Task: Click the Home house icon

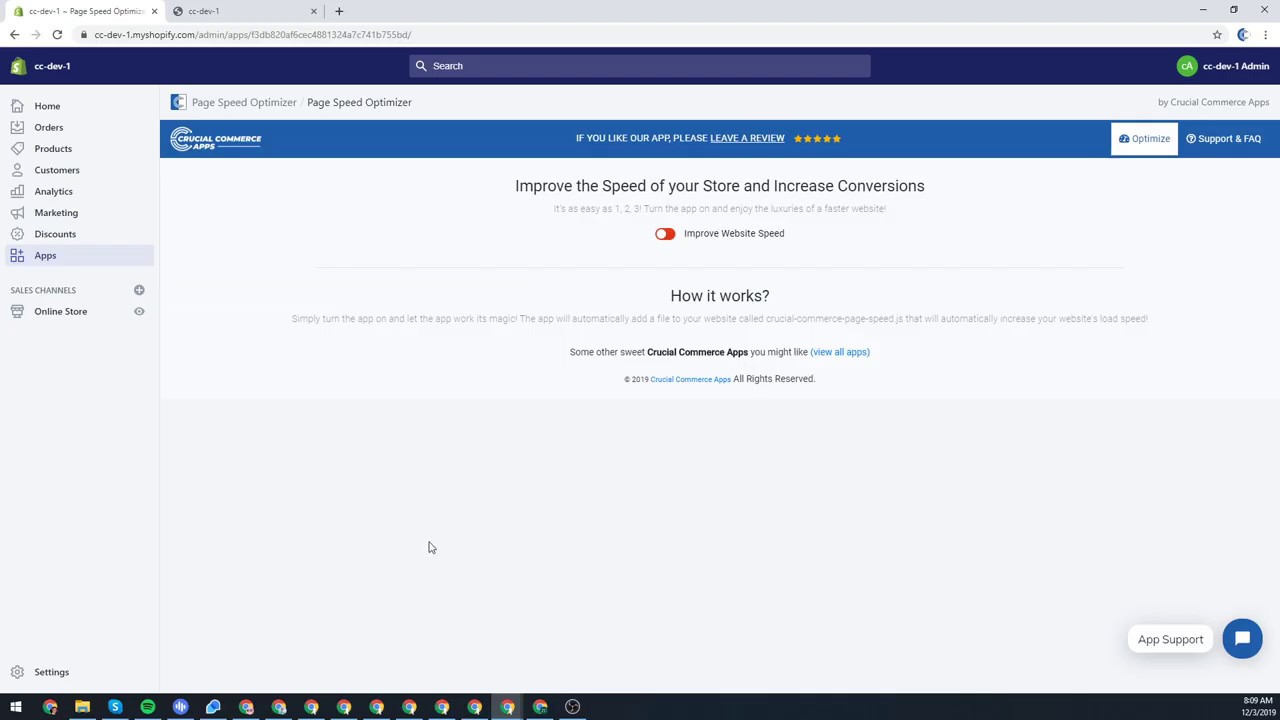Action: coord(17,106)
